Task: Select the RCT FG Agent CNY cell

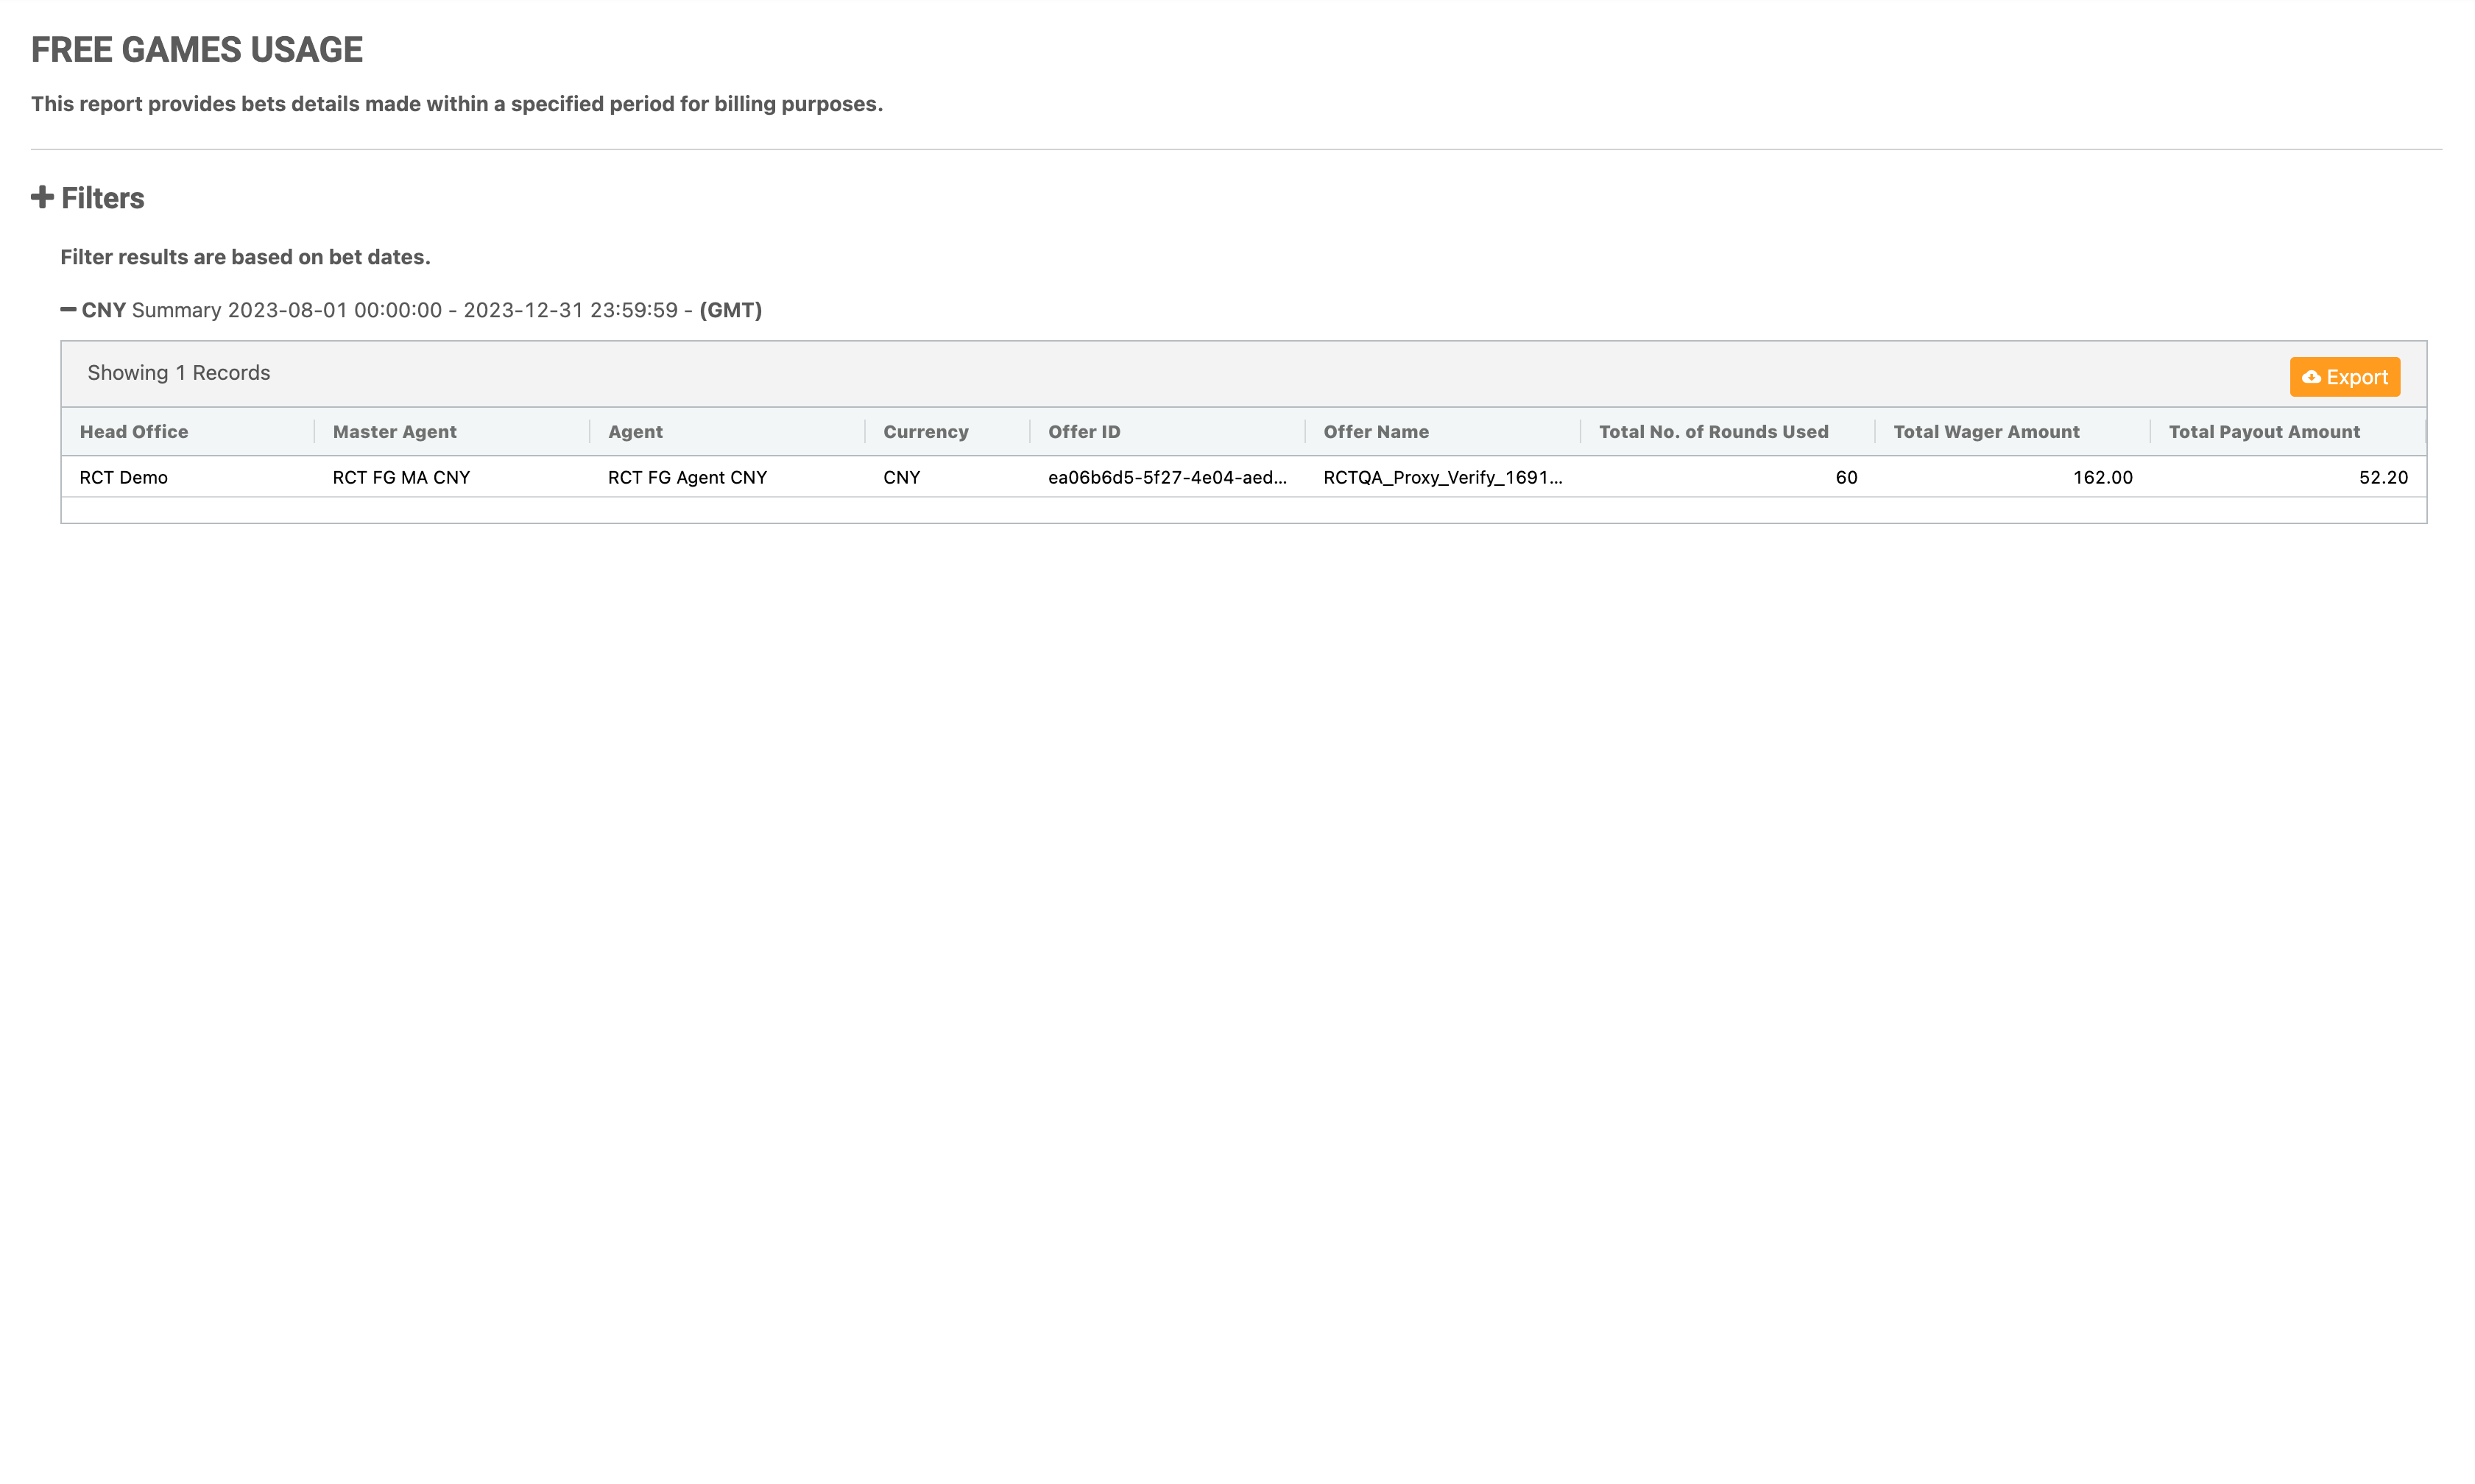Action: [x=687, y=478]
